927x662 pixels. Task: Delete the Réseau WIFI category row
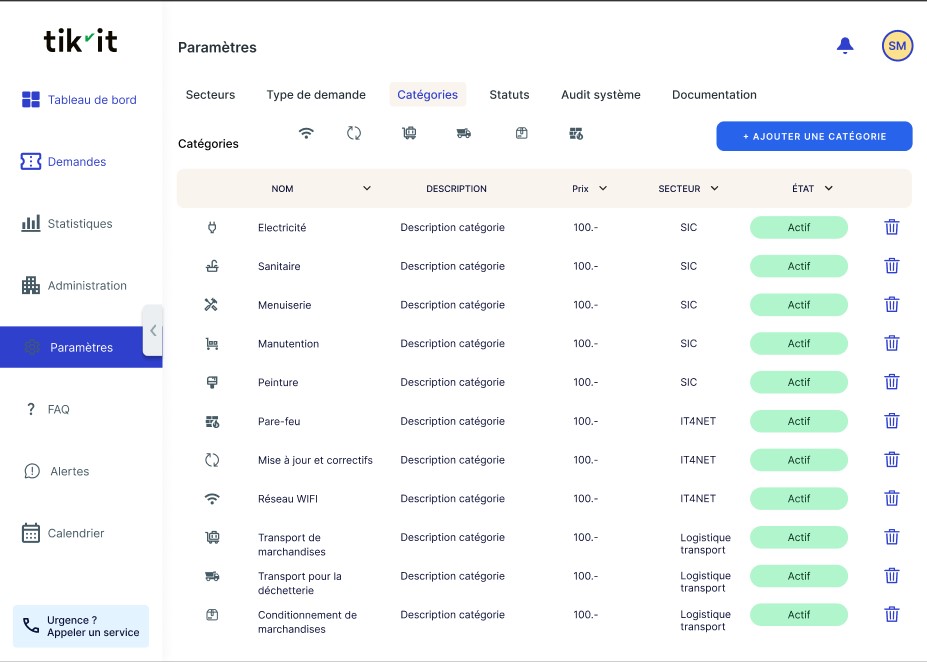(892, 498)
